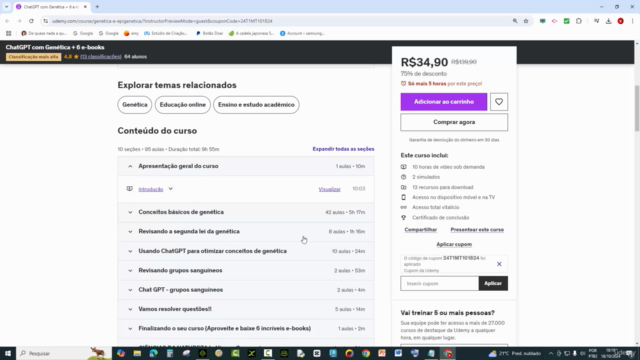Image resolution: width=640 pixels, height=360 pixels.
Task: Open De quase nada a qu... bookmark
Action: [x=44, y=33]
